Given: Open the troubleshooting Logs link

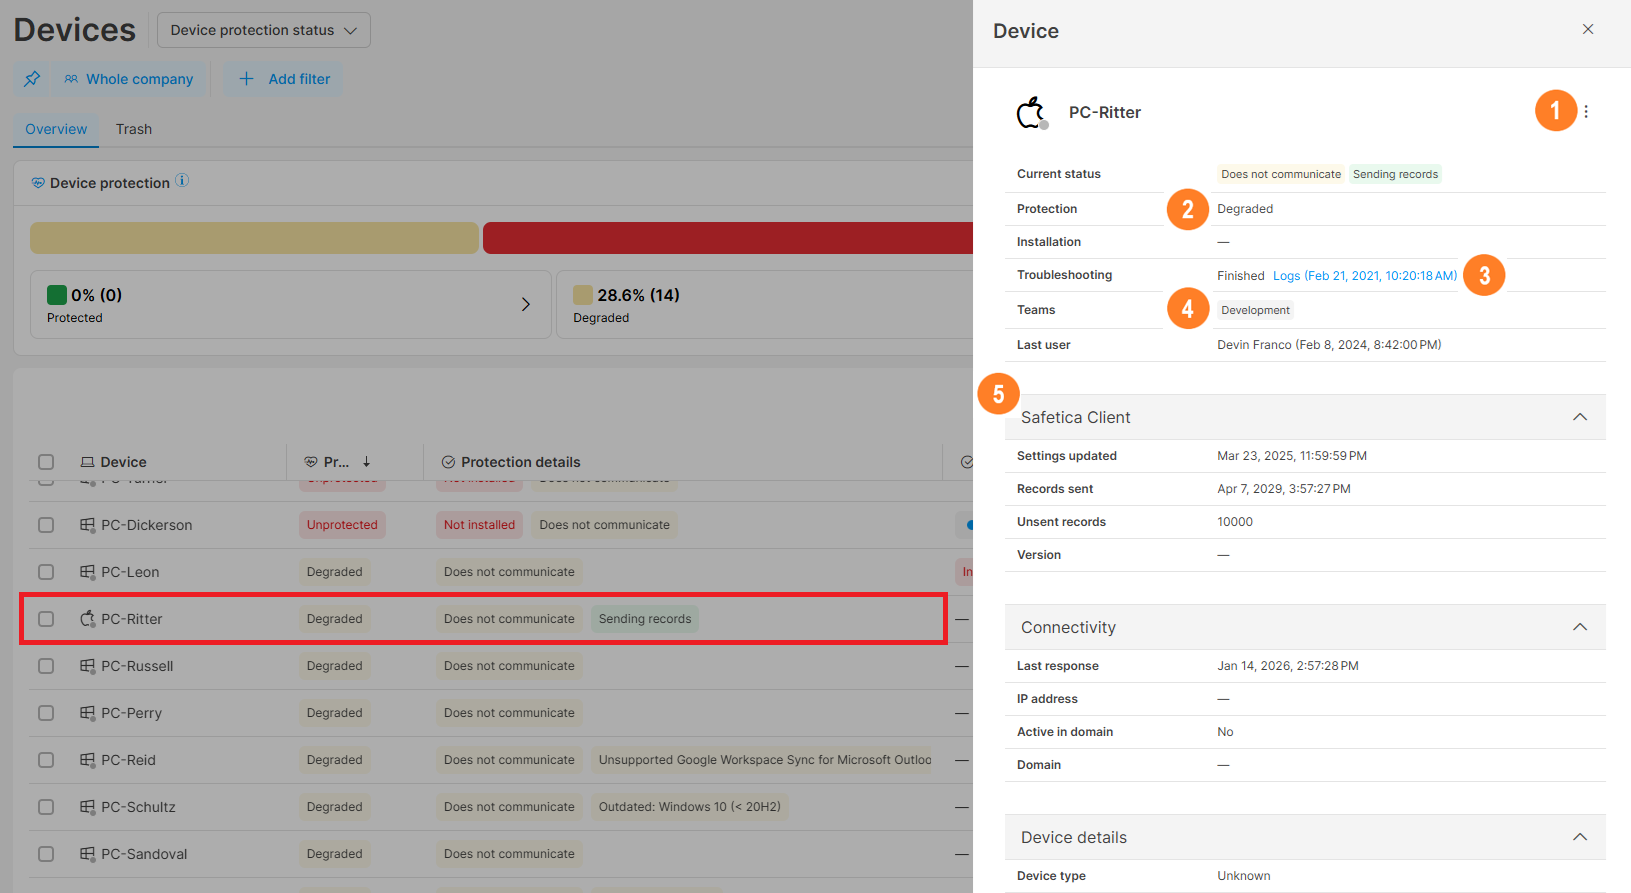Looking at the screenshot, I should coord(1365,276).
